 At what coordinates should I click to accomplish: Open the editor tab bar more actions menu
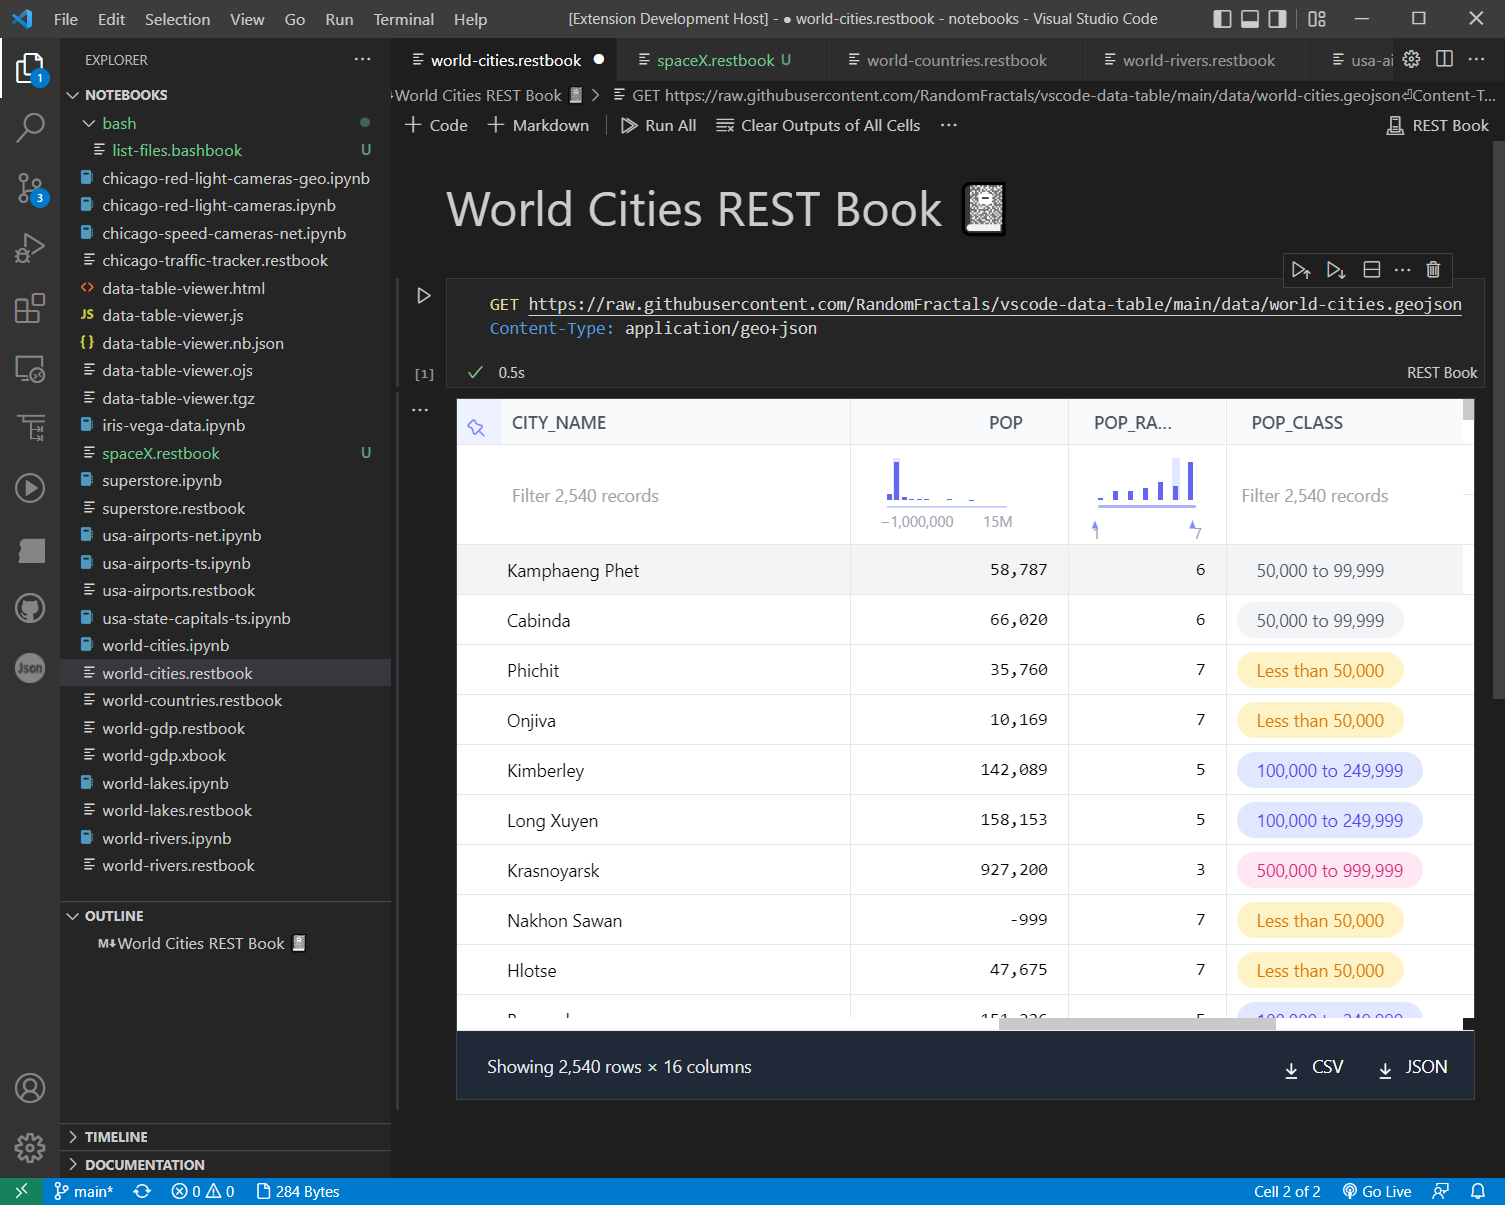click(x=1477, y=59)
